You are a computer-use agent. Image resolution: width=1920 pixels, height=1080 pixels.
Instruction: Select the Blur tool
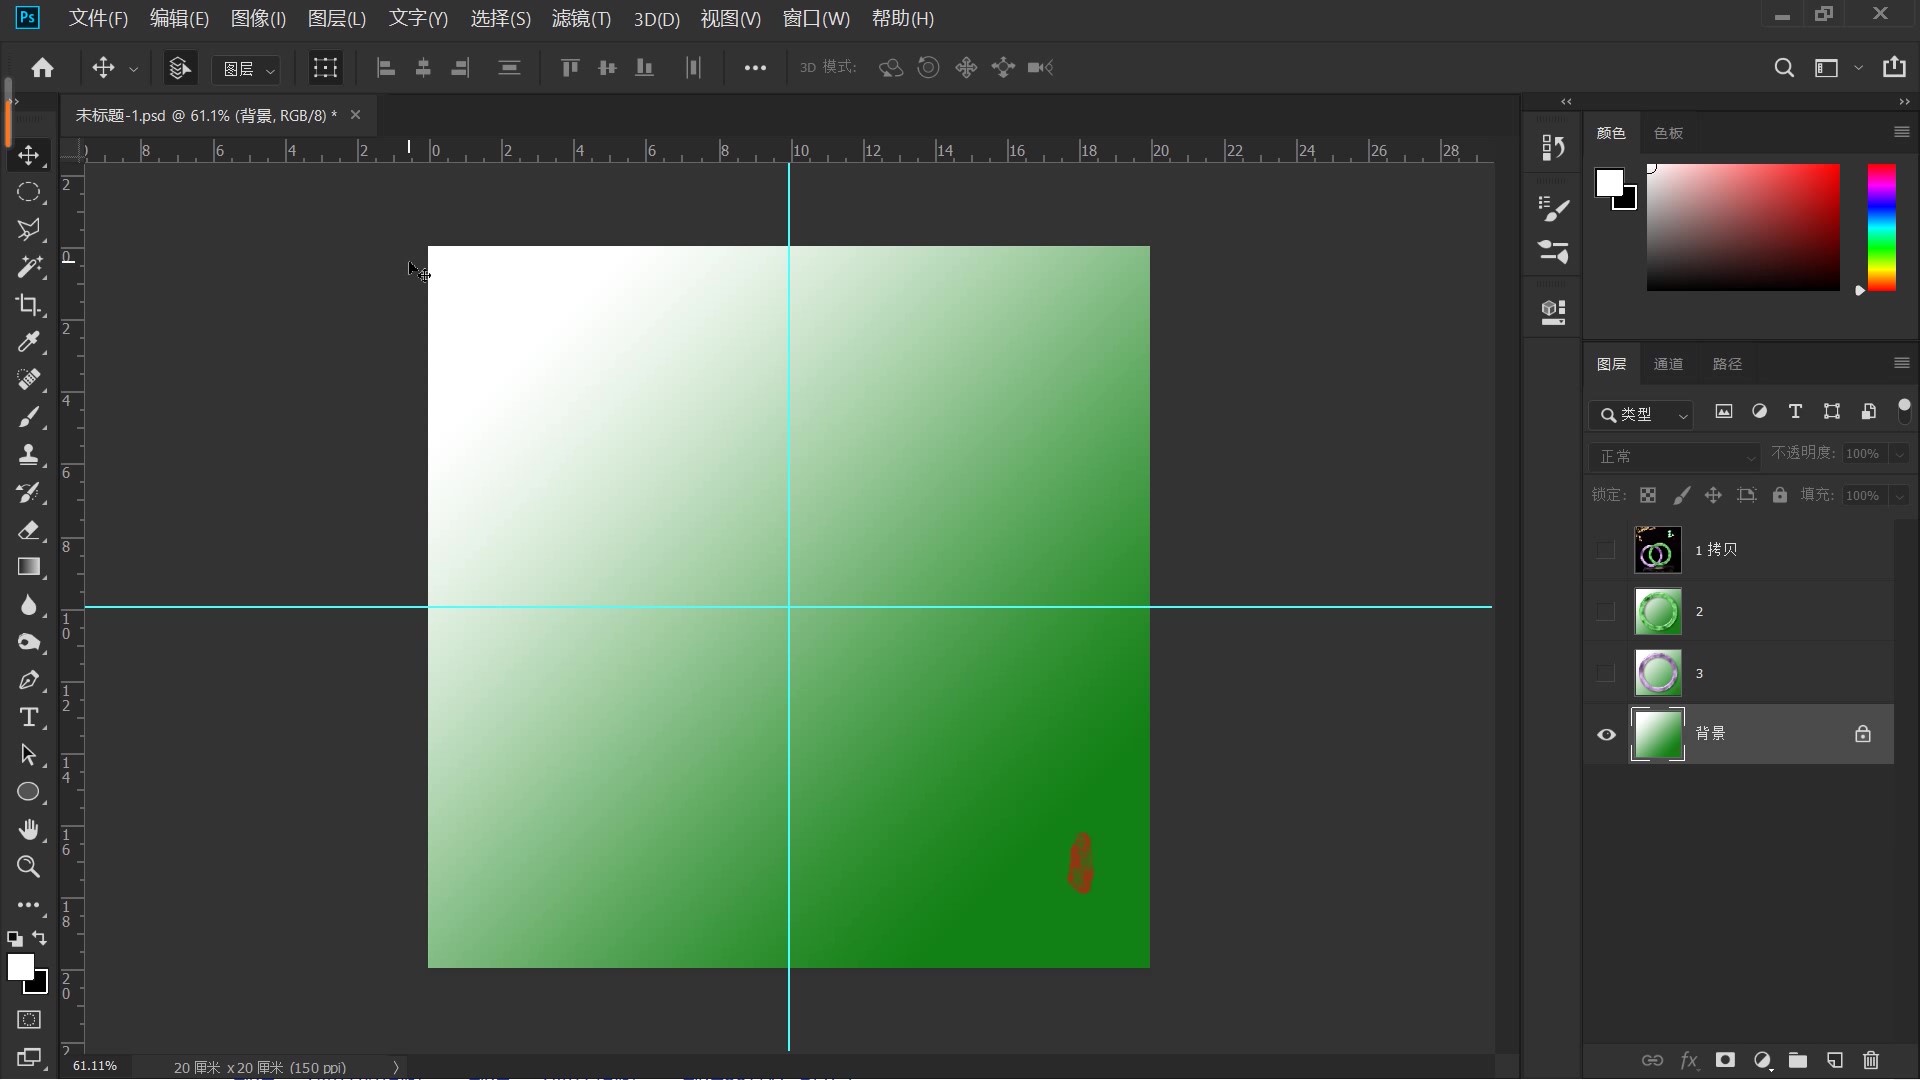tap(28, 605)
